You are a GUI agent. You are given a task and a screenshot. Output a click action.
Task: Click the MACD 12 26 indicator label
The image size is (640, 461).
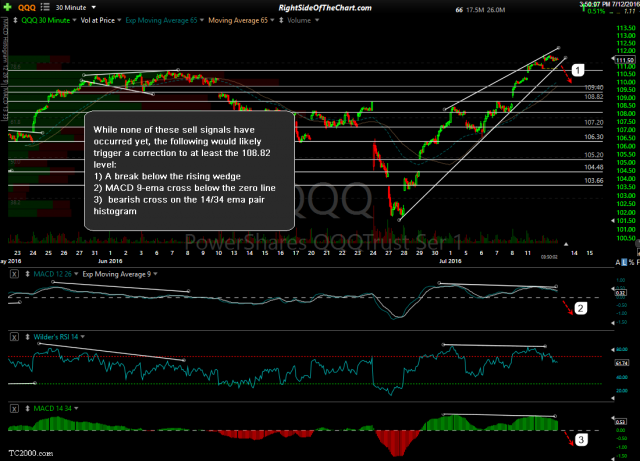(x=53, y=274)
